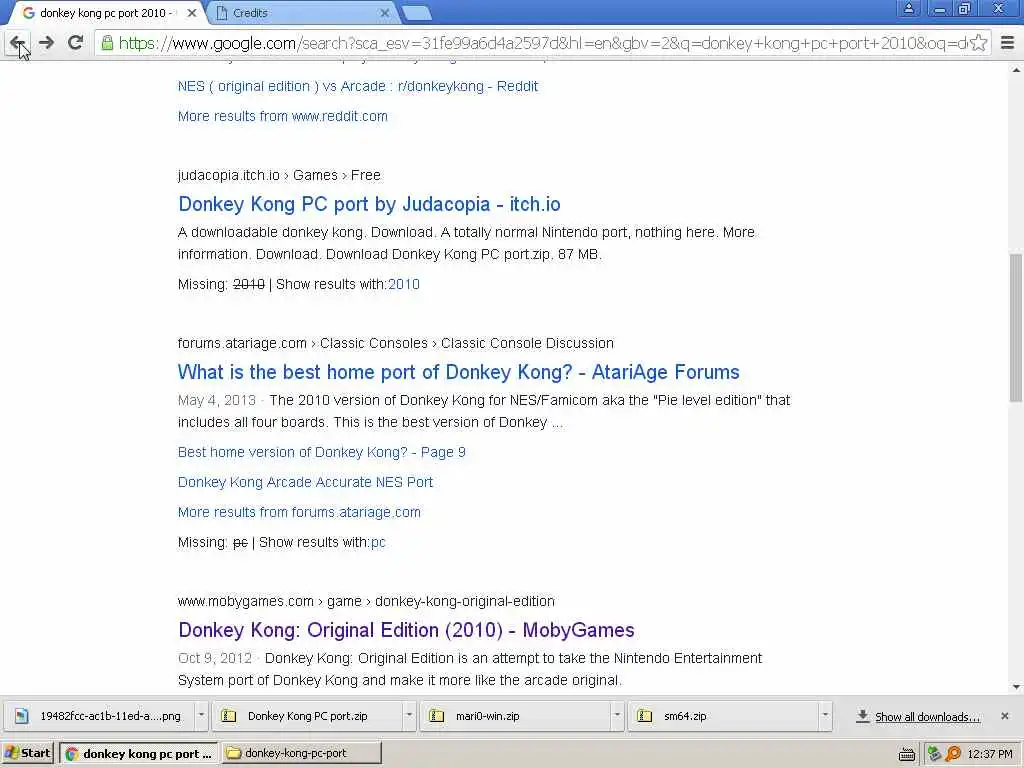
Task: Open Donkey Kong PC port by Judacopia result
Action: [x=369, y=204]
